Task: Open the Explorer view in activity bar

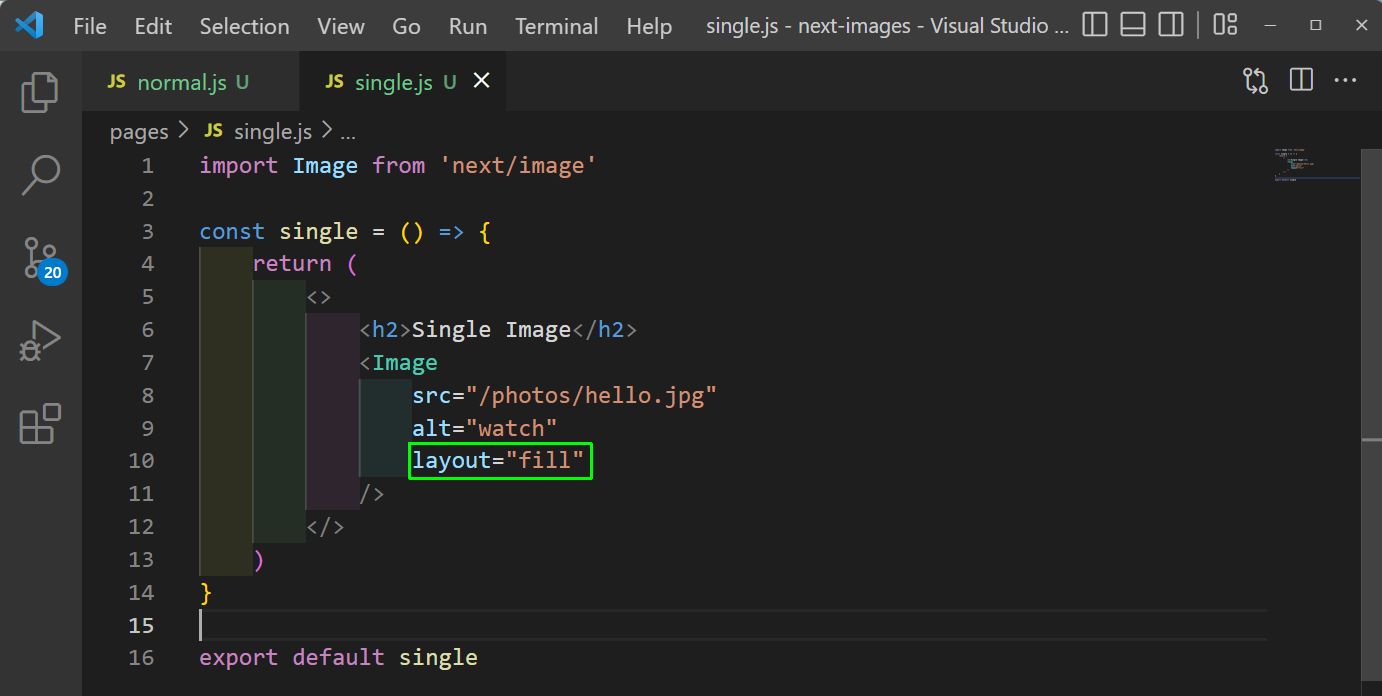Action: (x=40, y=92)
